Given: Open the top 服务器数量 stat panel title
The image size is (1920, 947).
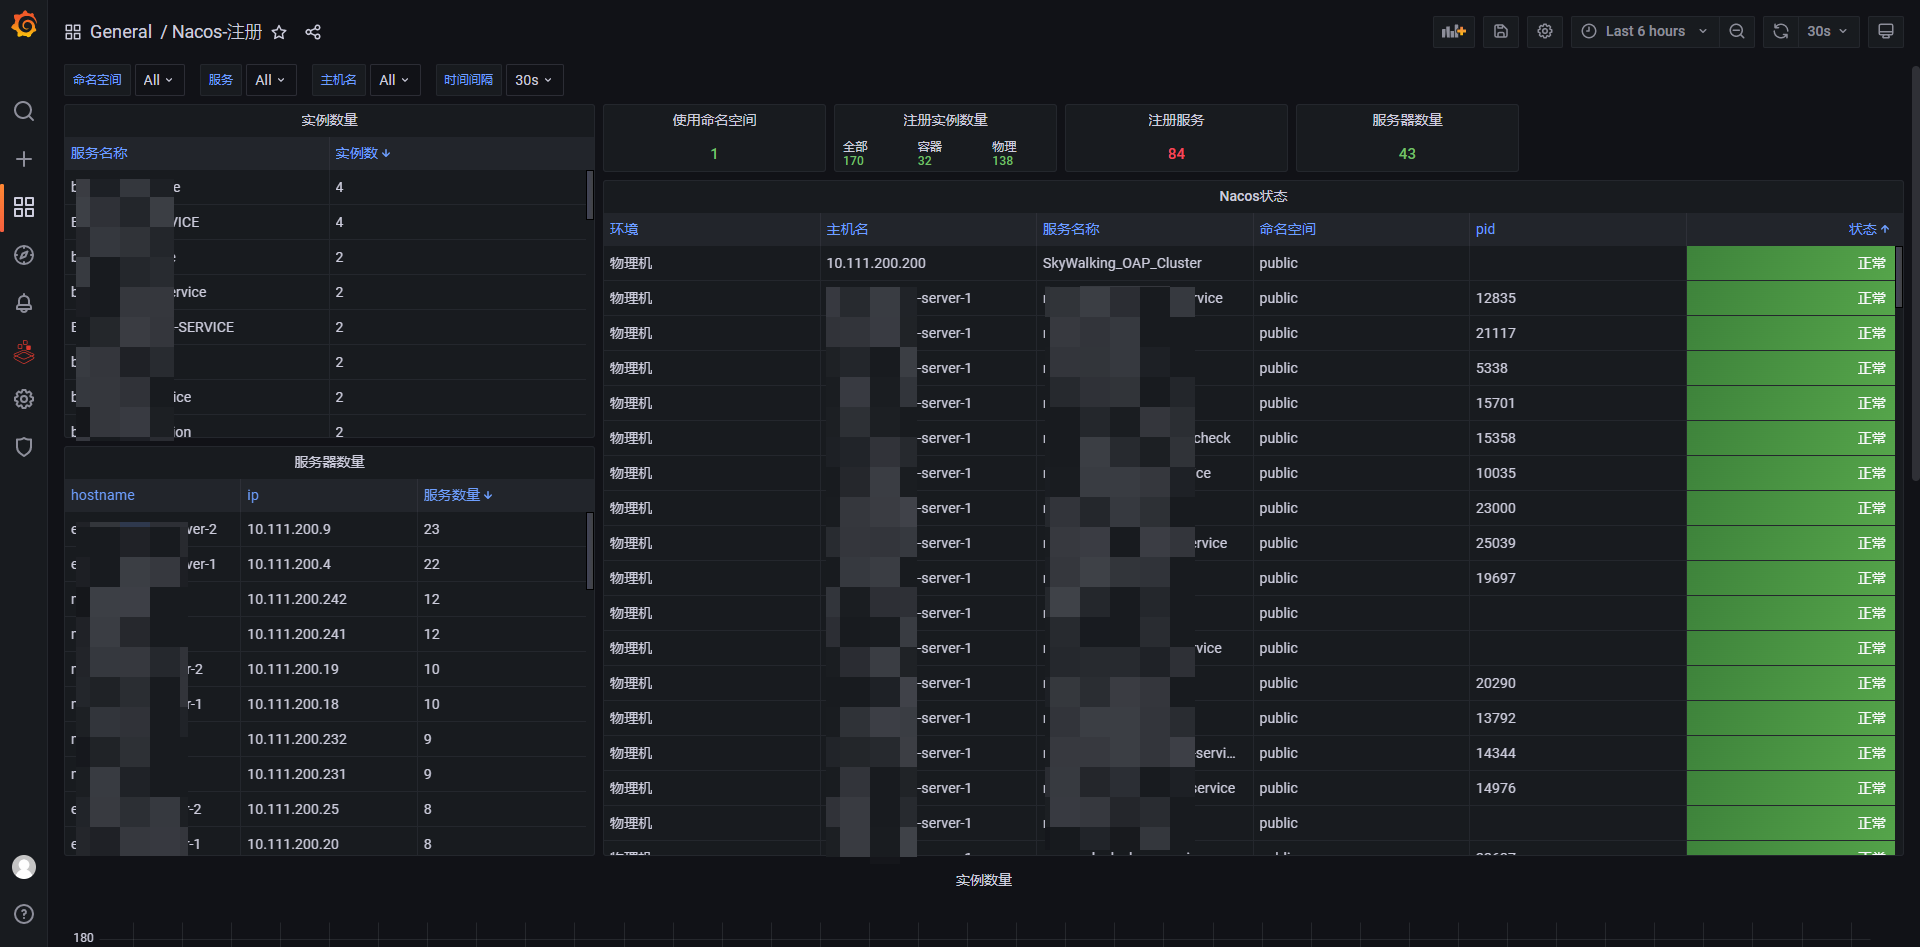Looking at the screenshot, I should (x=1407, y=120).
